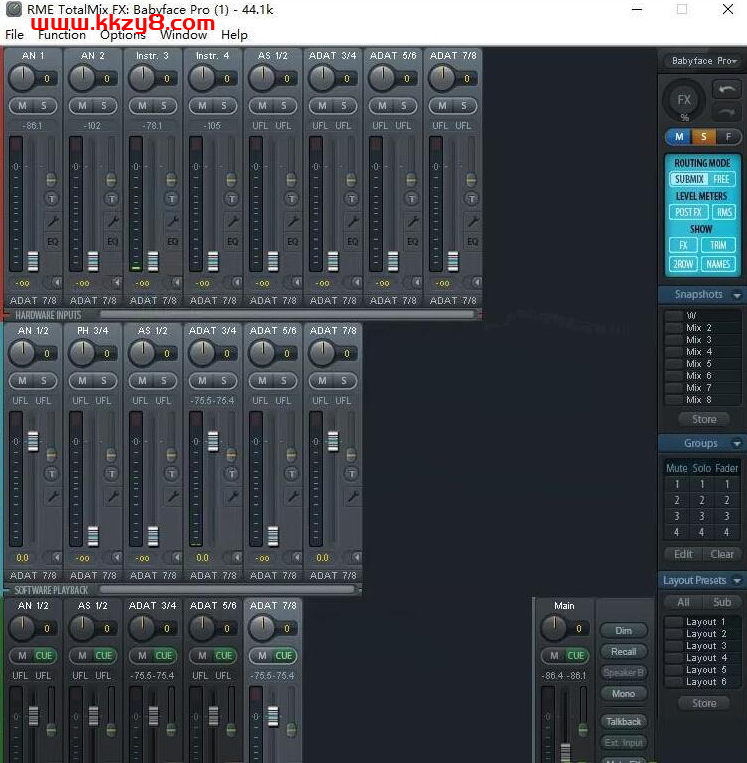Open the Babyface Pro device dropdown
The width and height of the screenshot is (747, 763).
coord(703,61)
